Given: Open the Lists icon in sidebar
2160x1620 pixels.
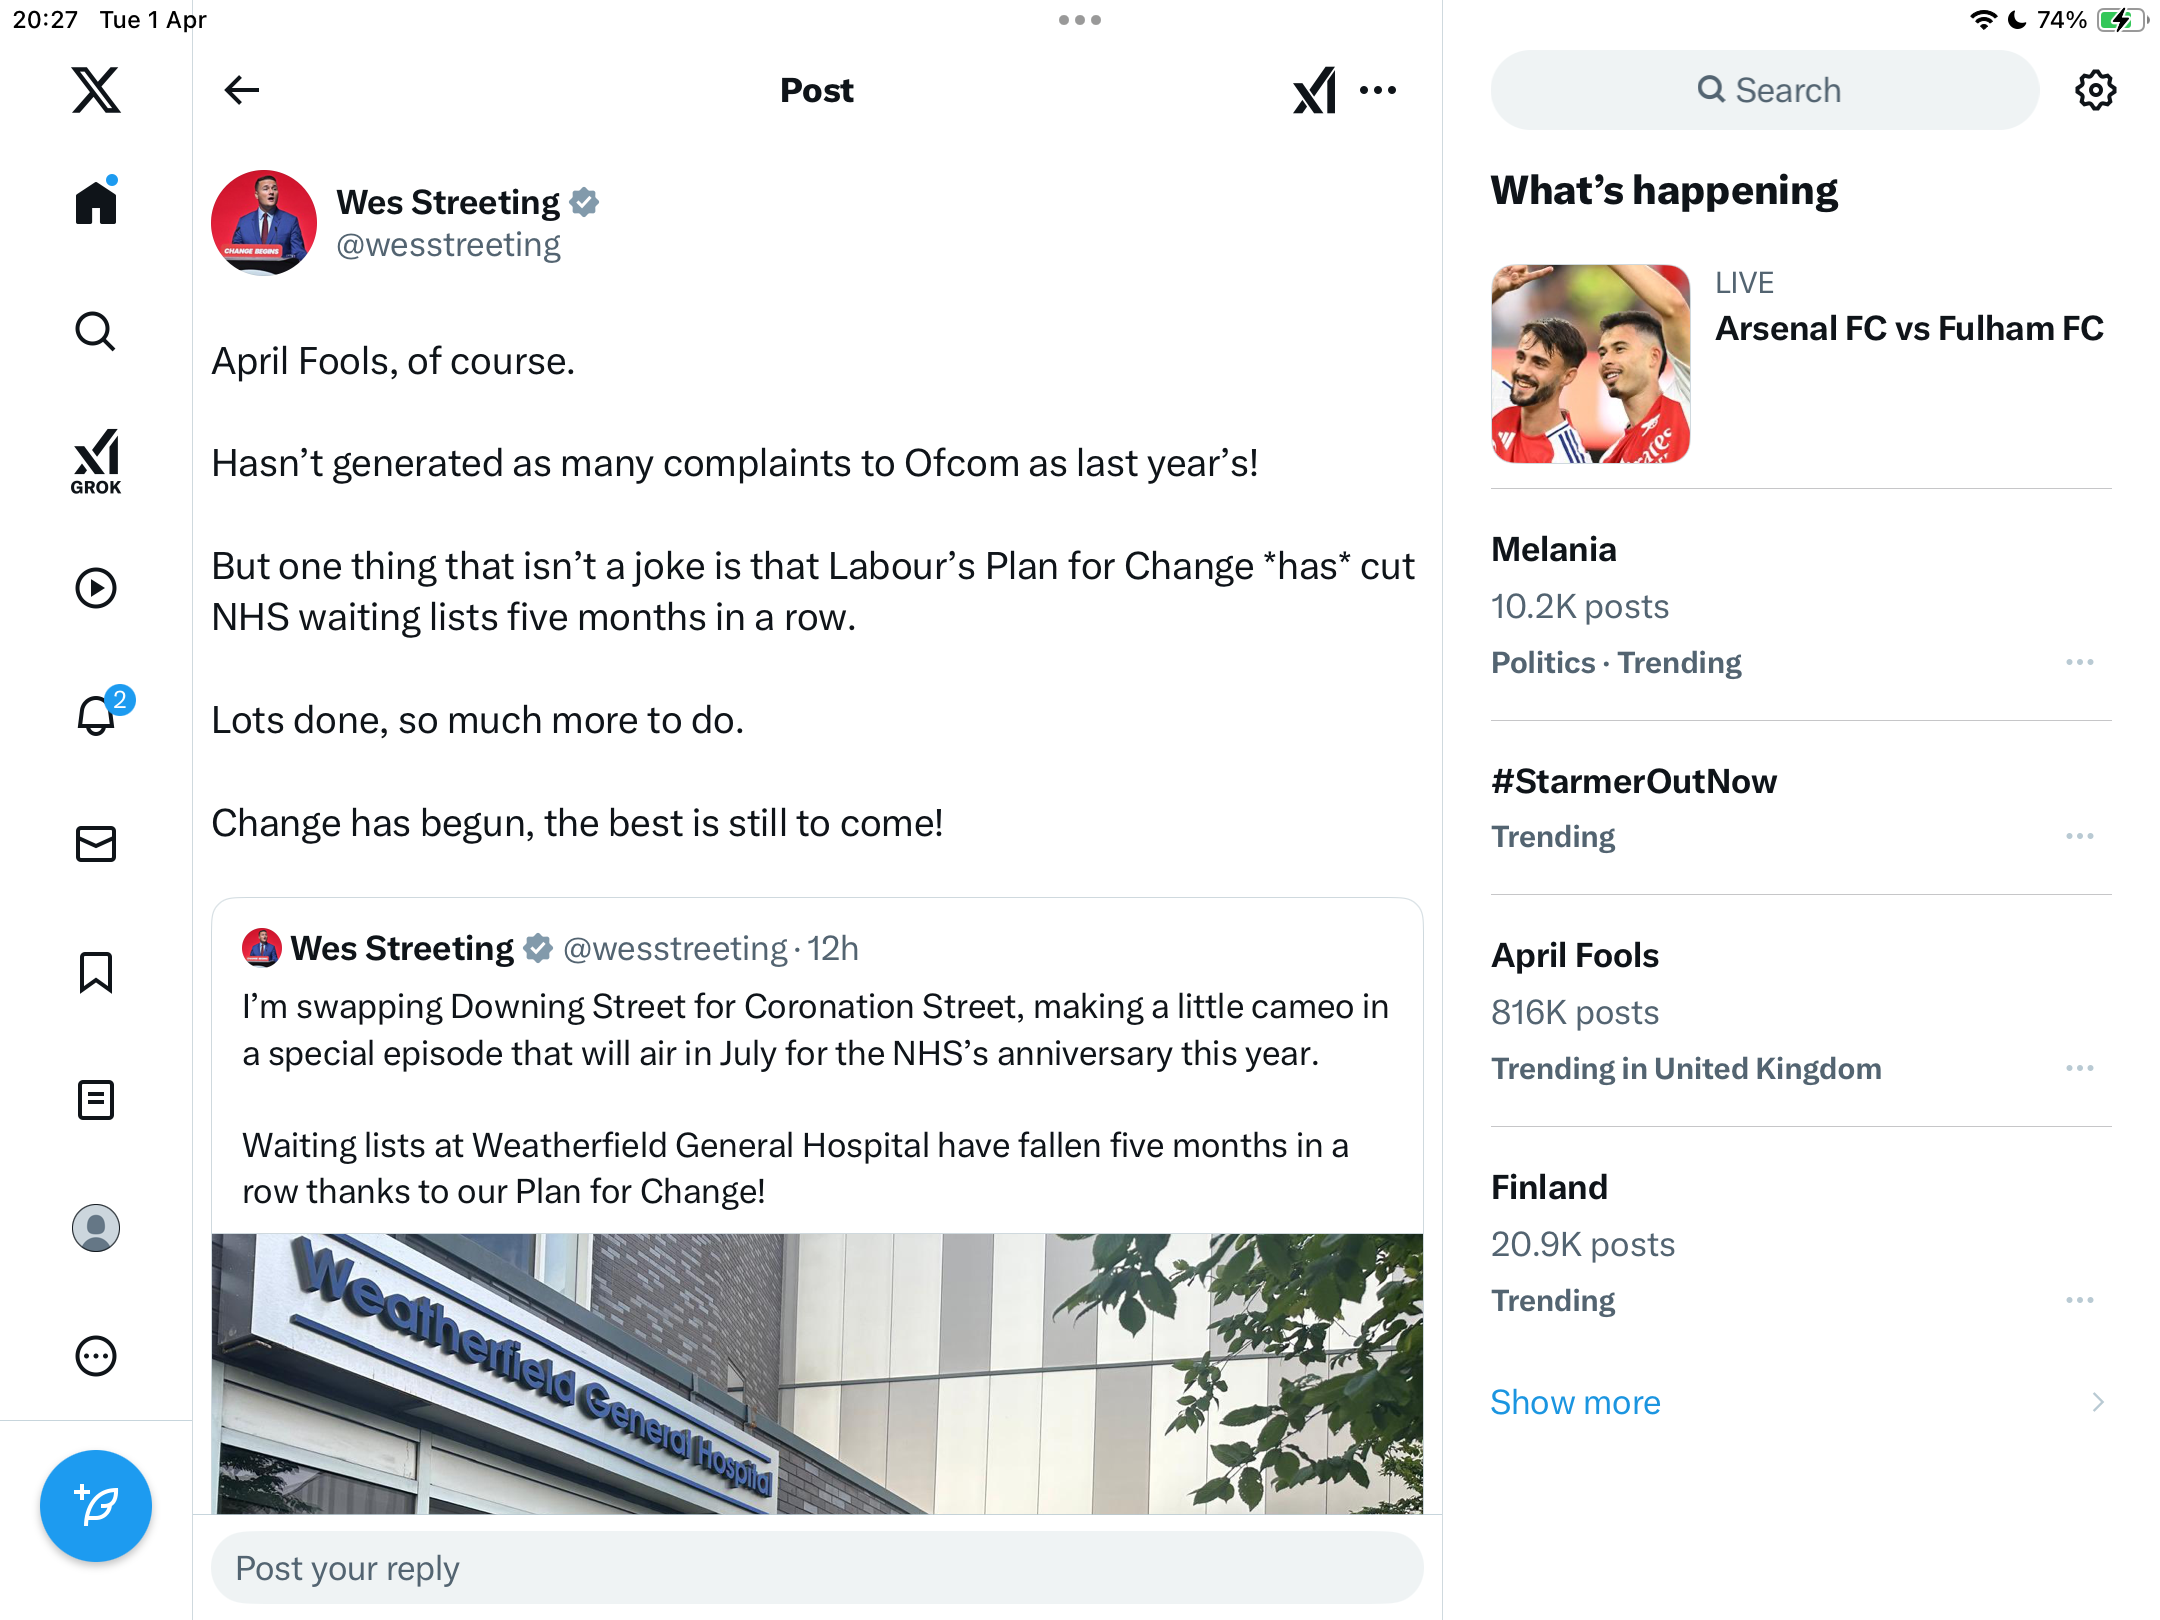Looking at the screenshot, I should (x=96, y=1100).
